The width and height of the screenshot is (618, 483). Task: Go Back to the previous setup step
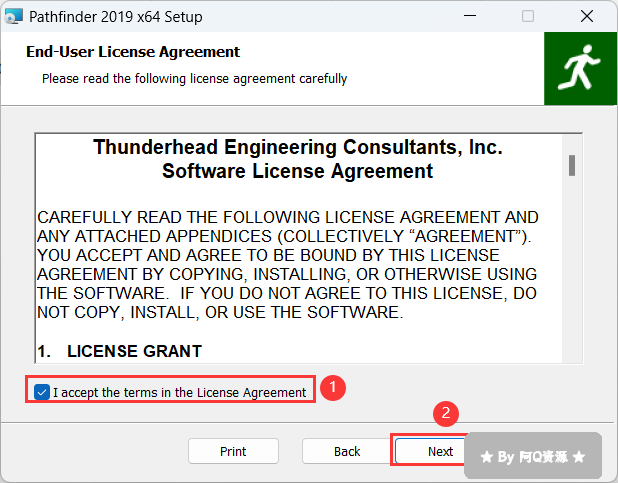347,451
